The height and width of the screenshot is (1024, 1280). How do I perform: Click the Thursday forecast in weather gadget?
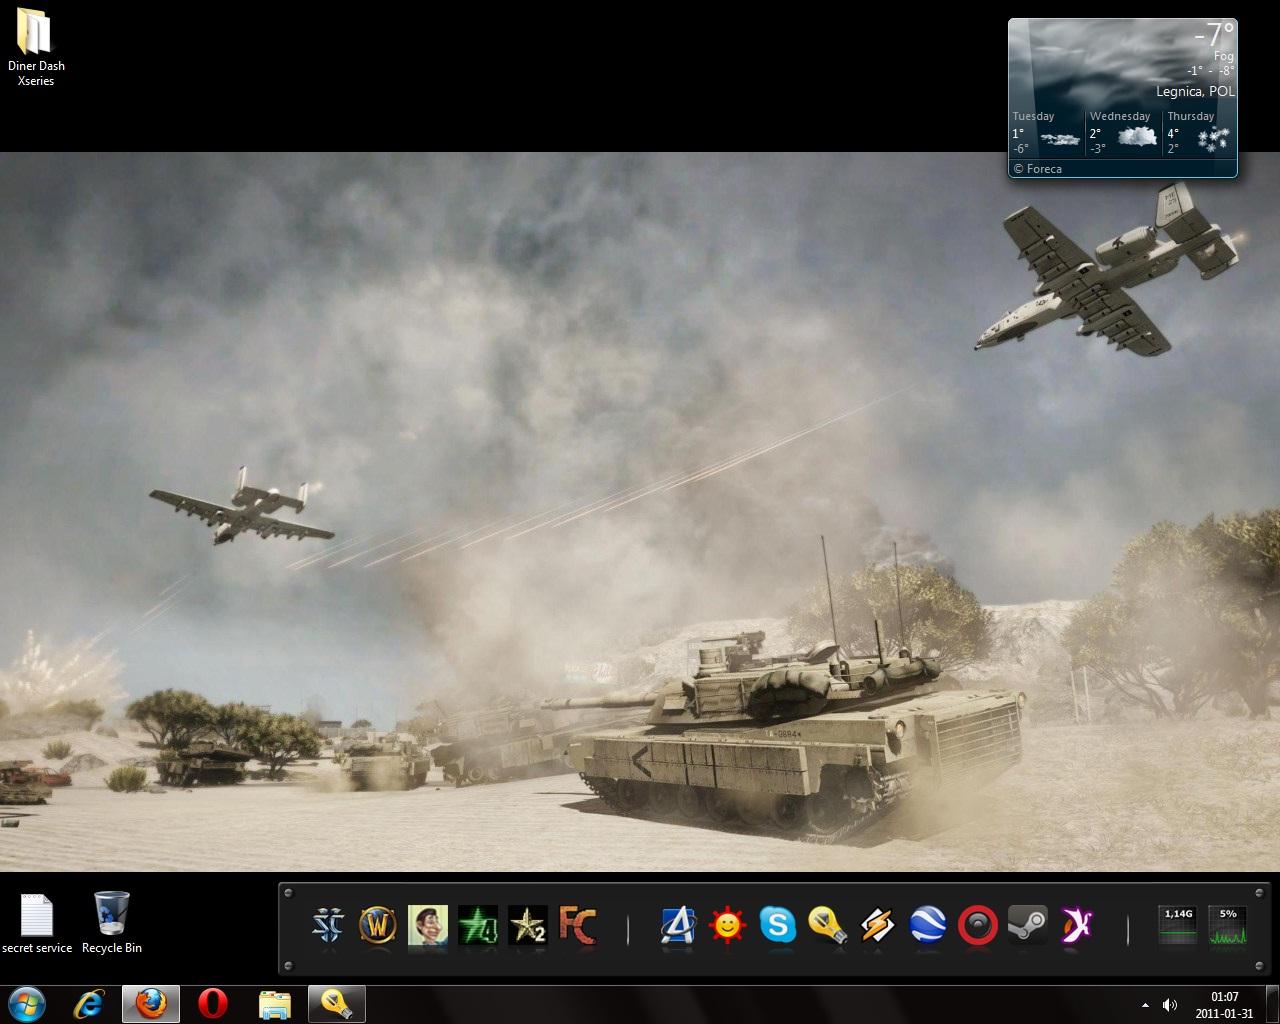[x=1199, y=132]
